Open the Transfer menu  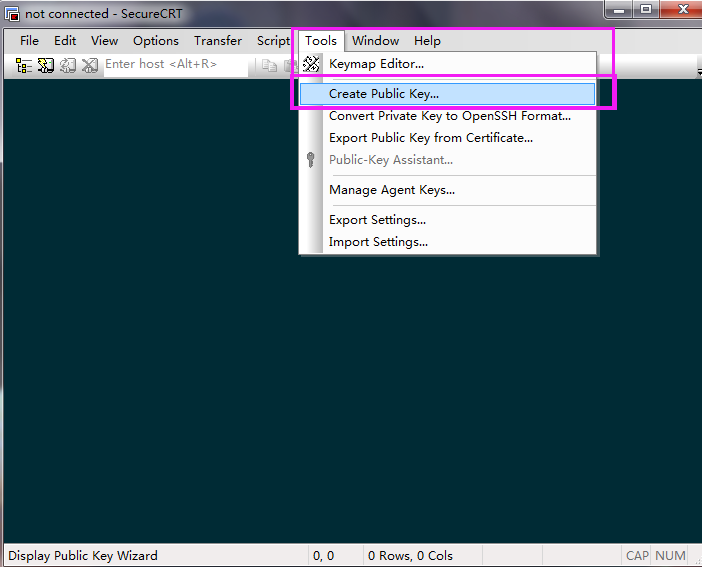[218, 41]
